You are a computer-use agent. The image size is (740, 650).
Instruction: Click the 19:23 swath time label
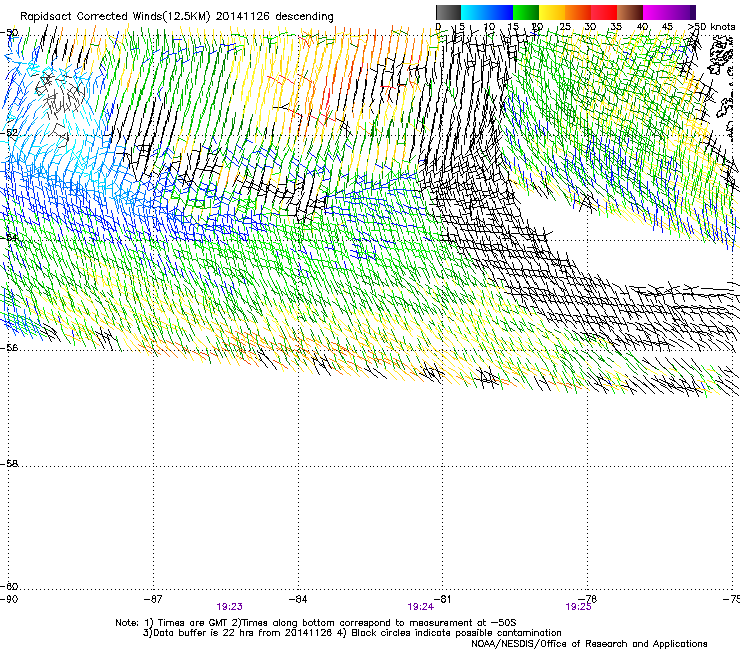229,607
